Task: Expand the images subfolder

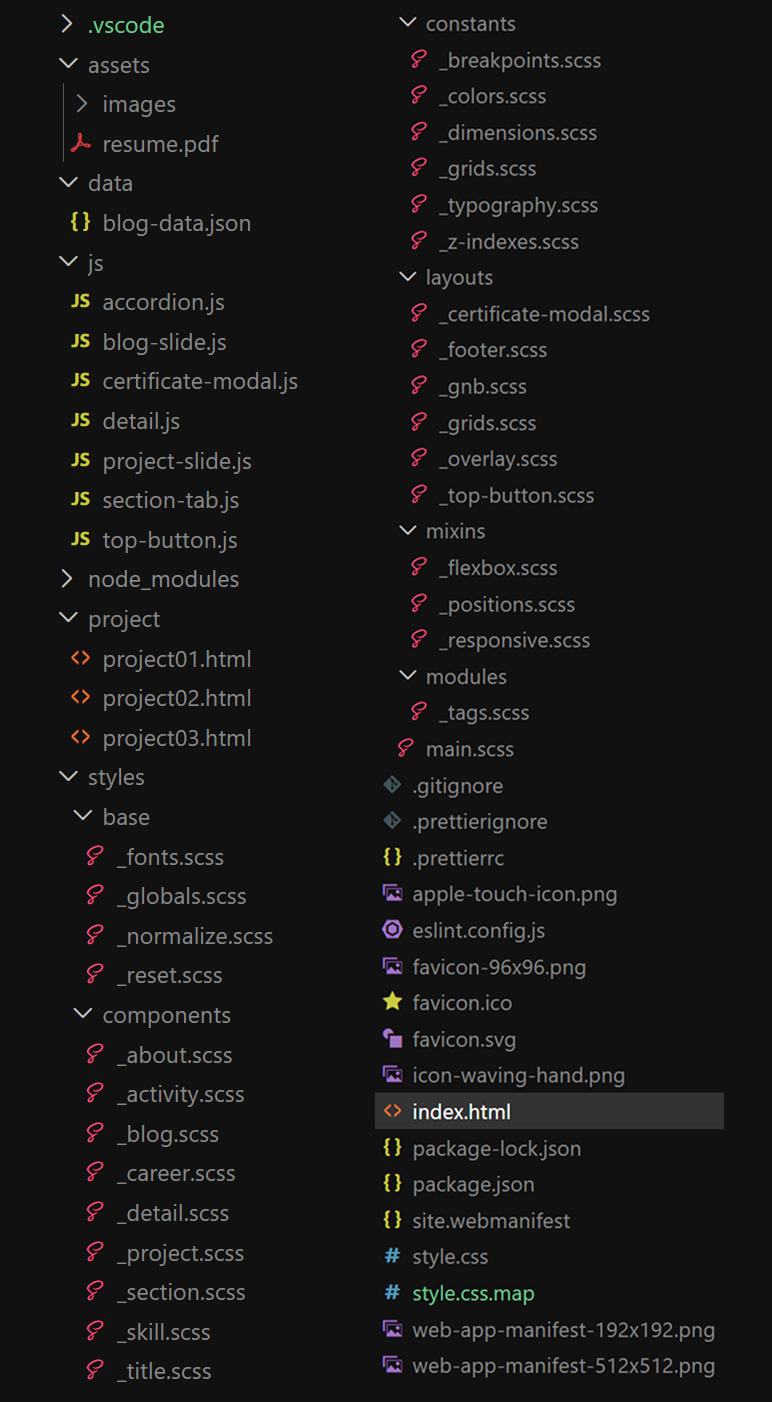Action: pyautogui.click(x=83, y=104)
